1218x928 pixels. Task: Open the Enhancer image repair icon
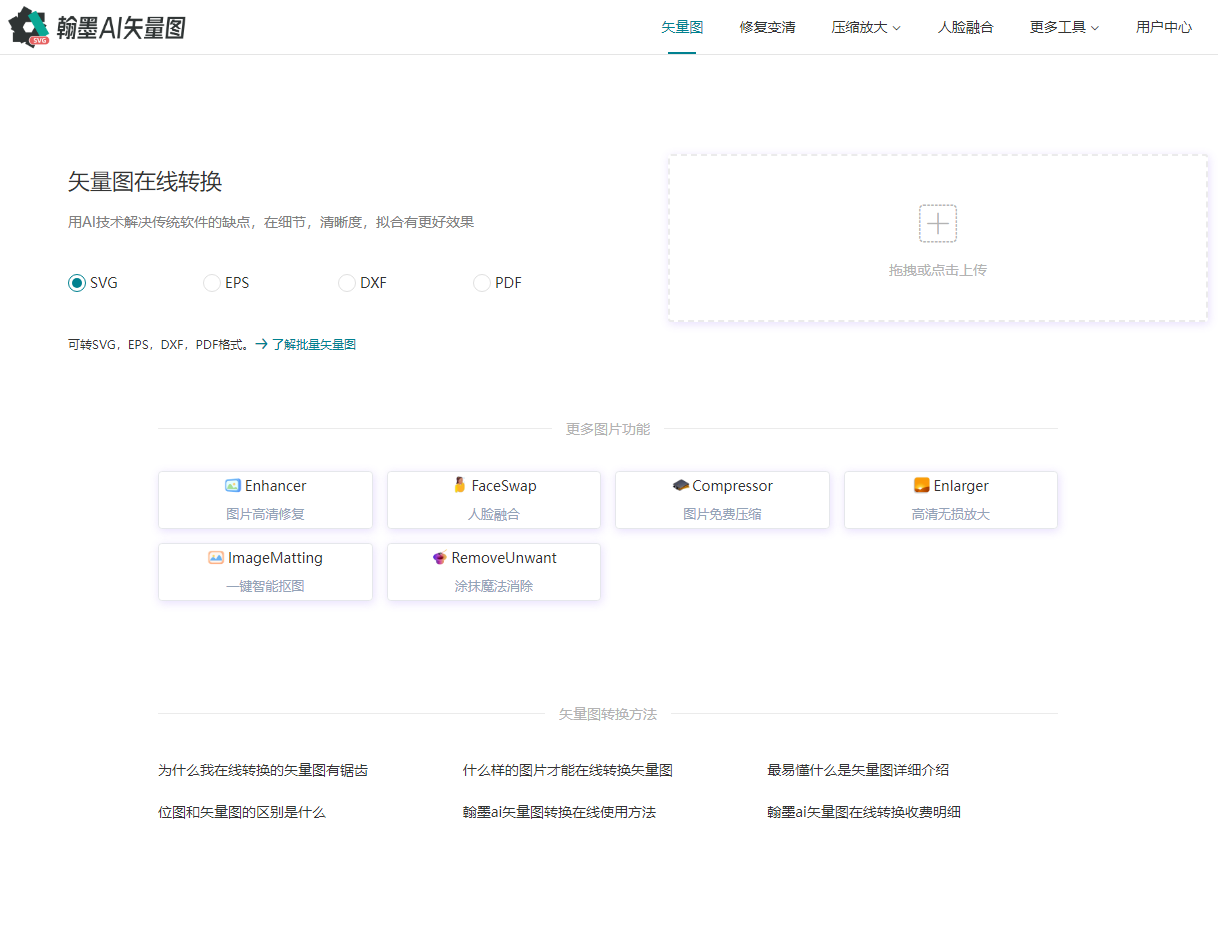(233, 486)
